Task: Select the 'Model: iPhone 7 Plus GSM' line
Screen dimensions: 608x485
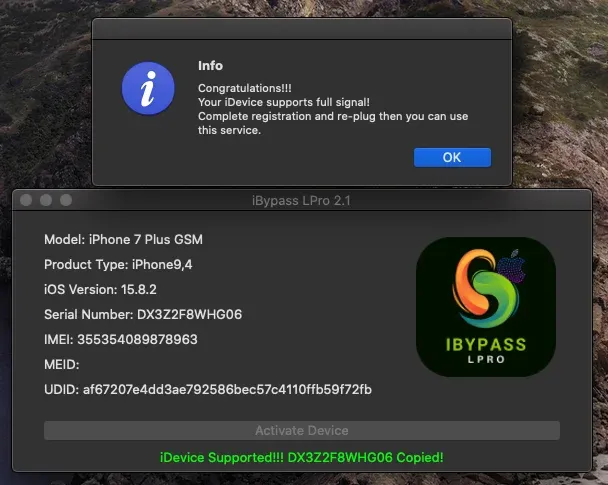Action: (123, 239)
